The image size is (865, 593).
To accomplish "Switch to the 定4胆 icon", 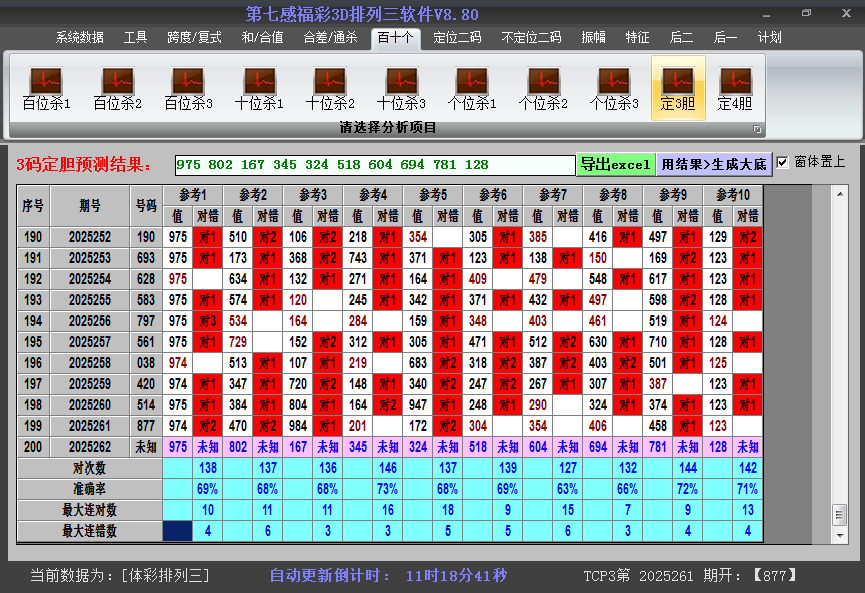I will tap(735, 88).
